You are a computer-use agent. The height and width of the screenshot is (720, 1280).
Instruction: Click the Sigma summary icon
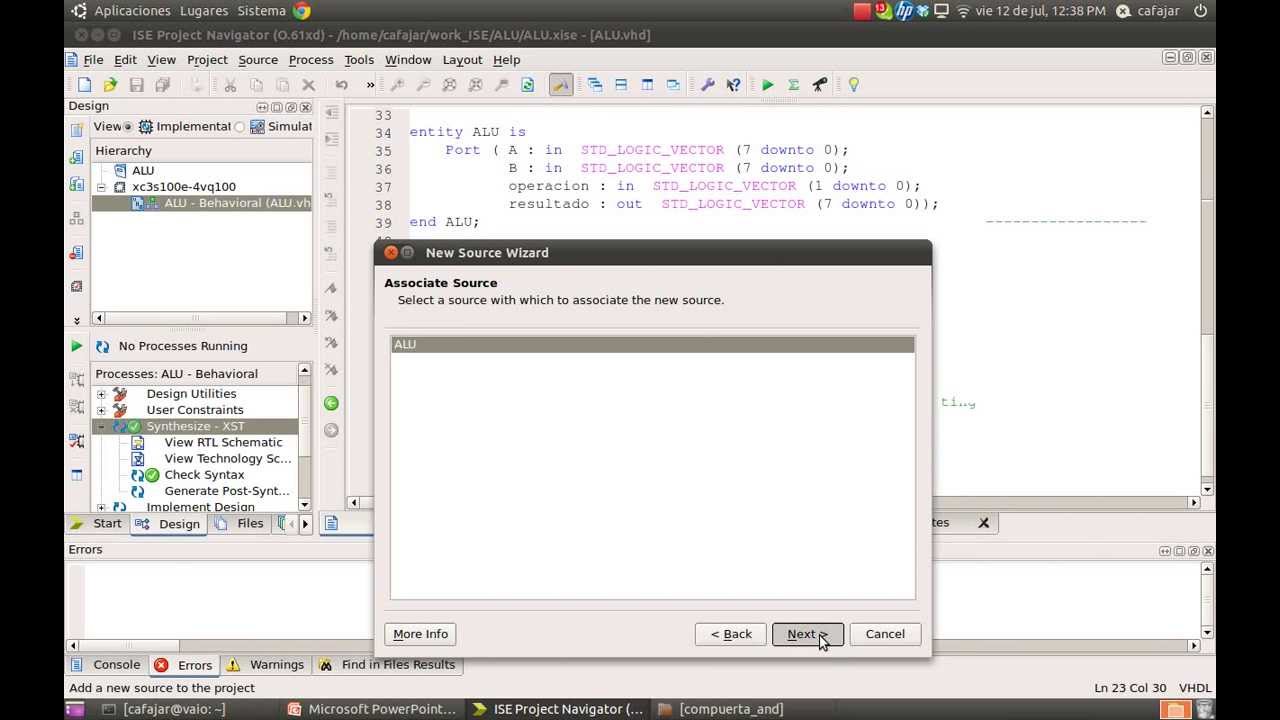coord(793,85)
